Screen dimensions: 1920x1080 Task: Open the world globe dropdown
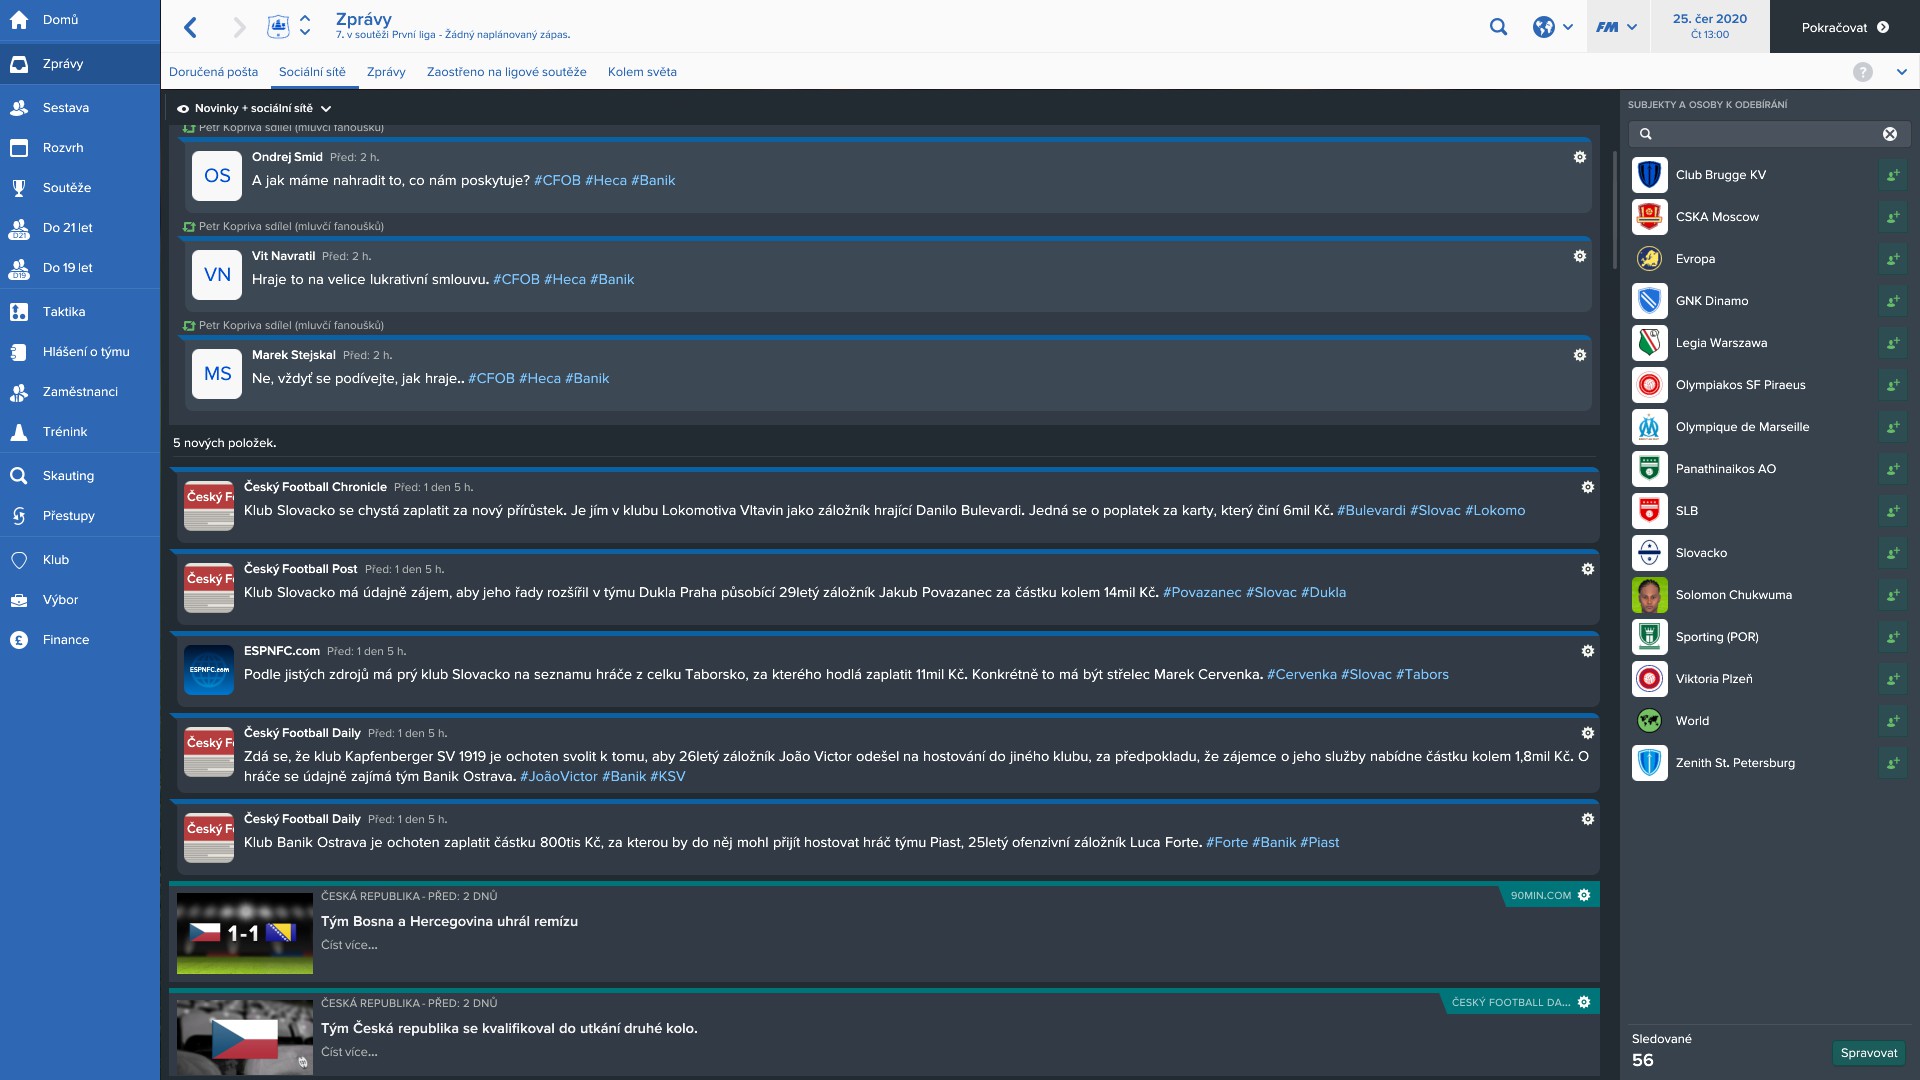[1553, 27]
